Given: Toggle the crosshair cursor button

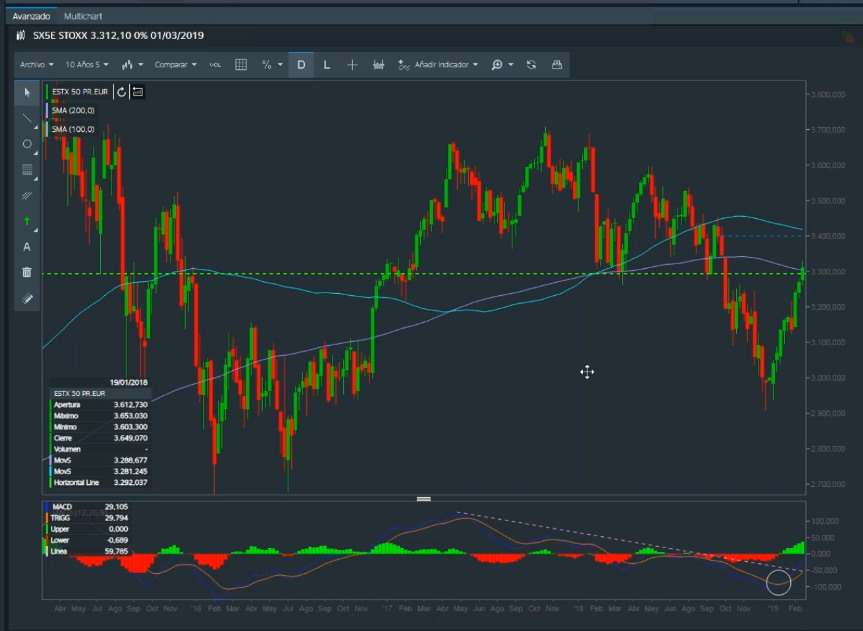Looking at the screenshot, I should coord(352,64).
